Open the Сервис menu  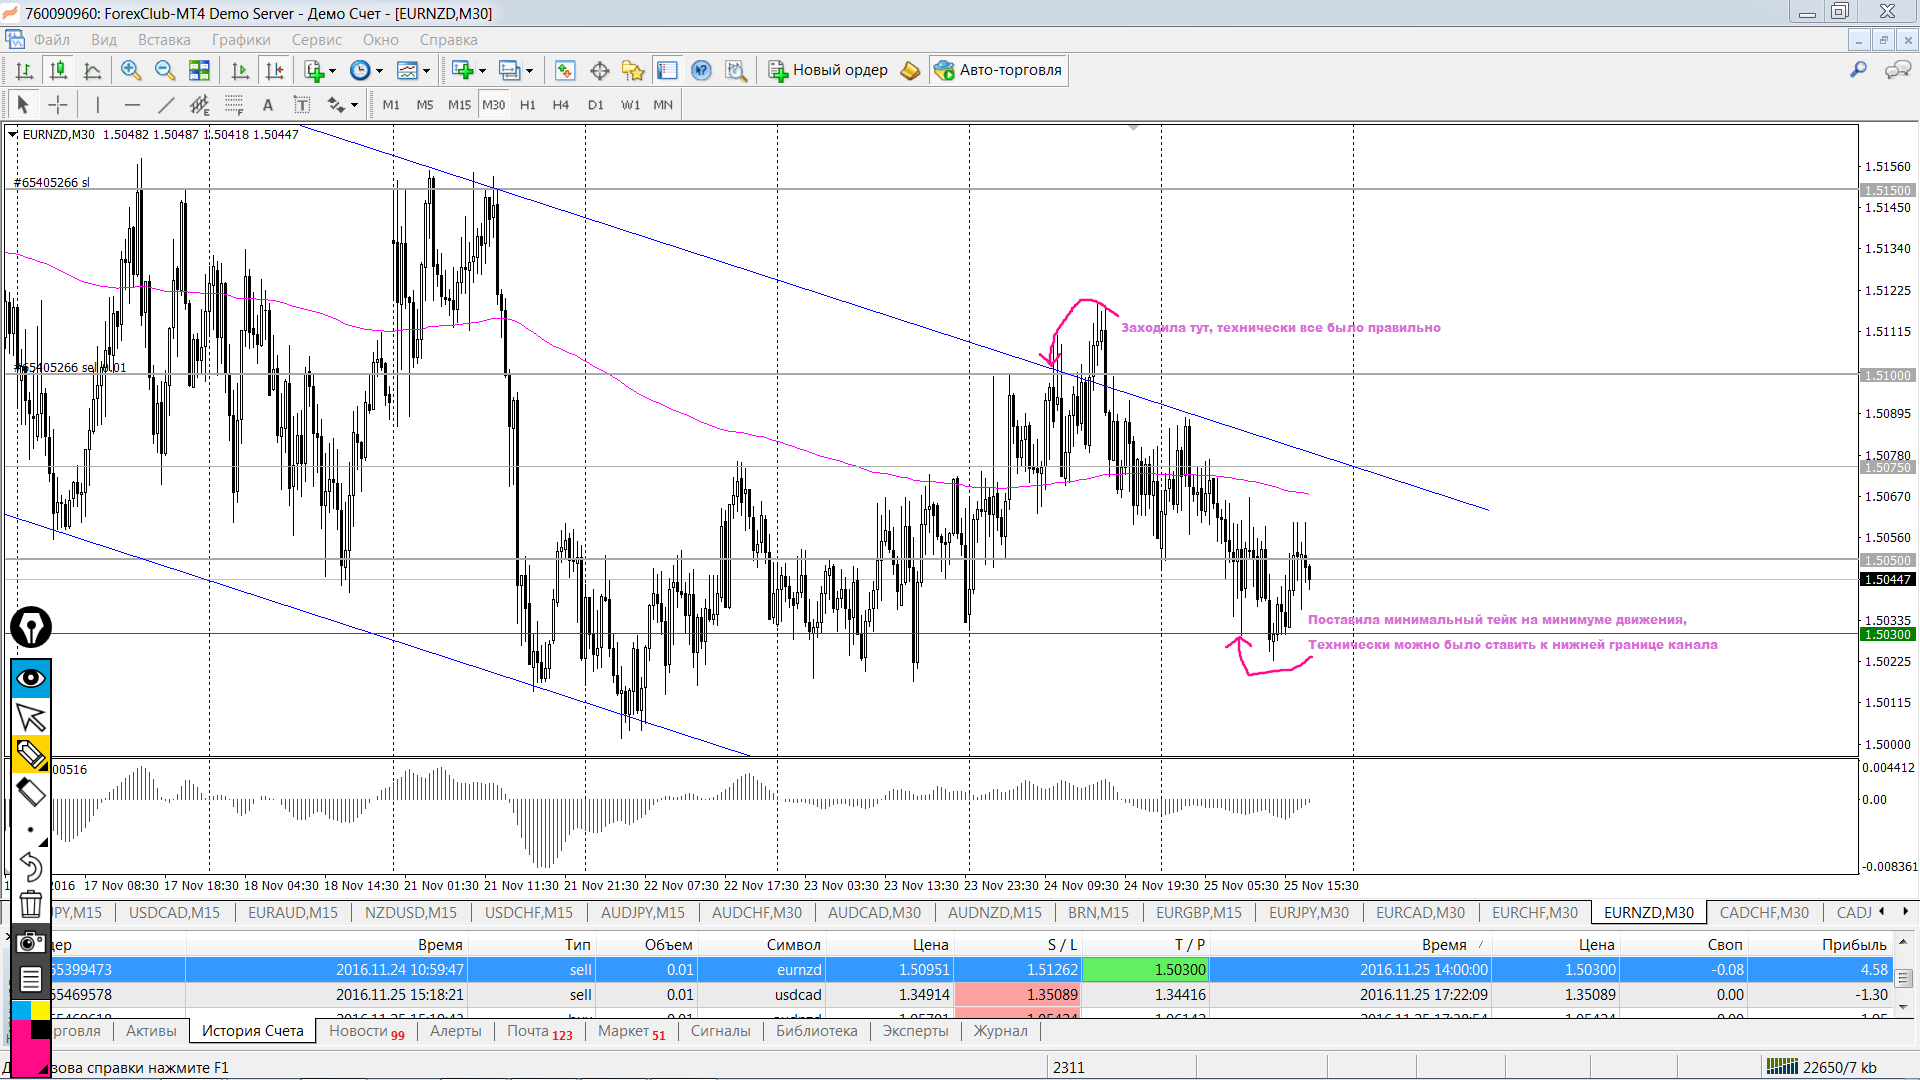(317, 40)
